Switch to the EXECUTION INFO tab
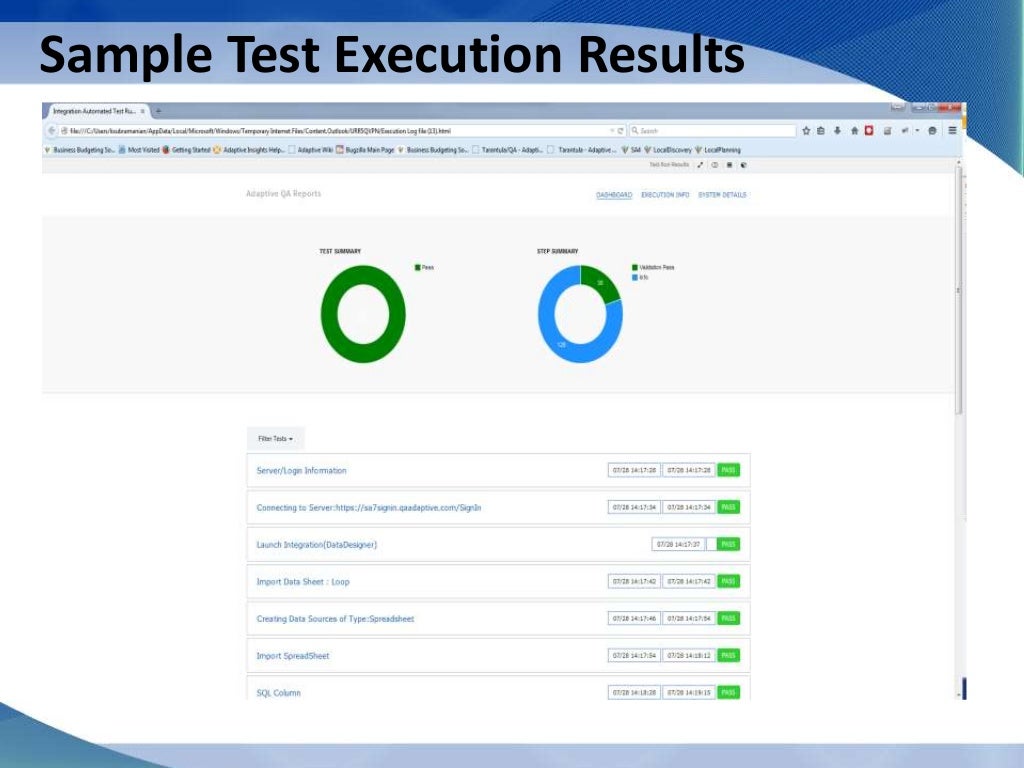Screen dimensions: 1024x768 (x=665, y=195)
